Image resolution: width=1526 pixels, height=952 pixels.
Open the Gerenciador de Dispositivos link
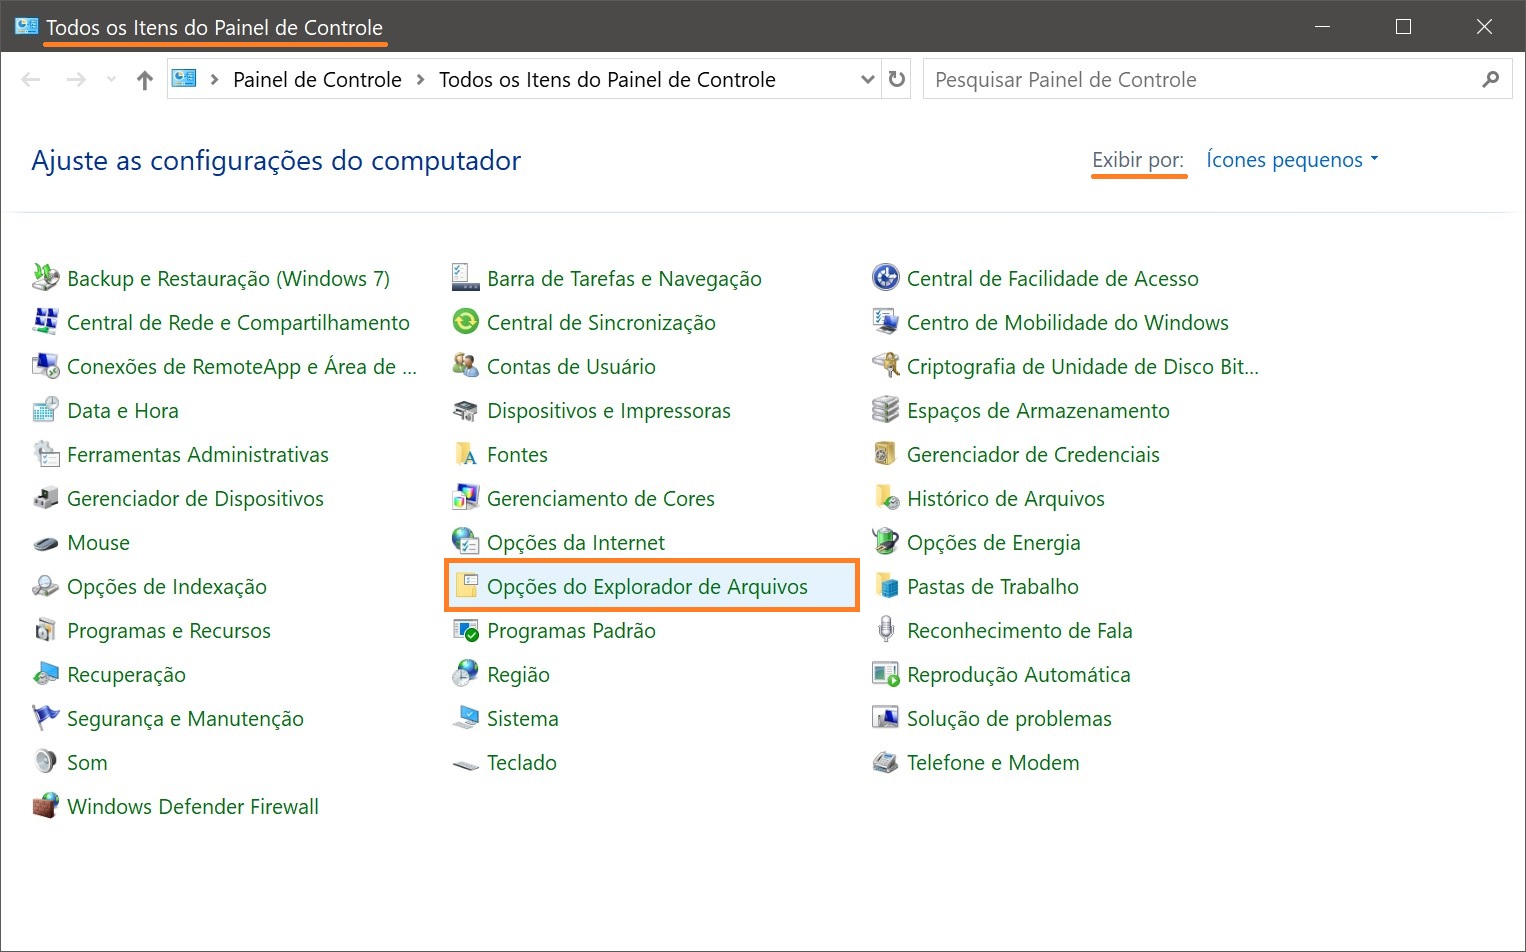pos(195,499)
